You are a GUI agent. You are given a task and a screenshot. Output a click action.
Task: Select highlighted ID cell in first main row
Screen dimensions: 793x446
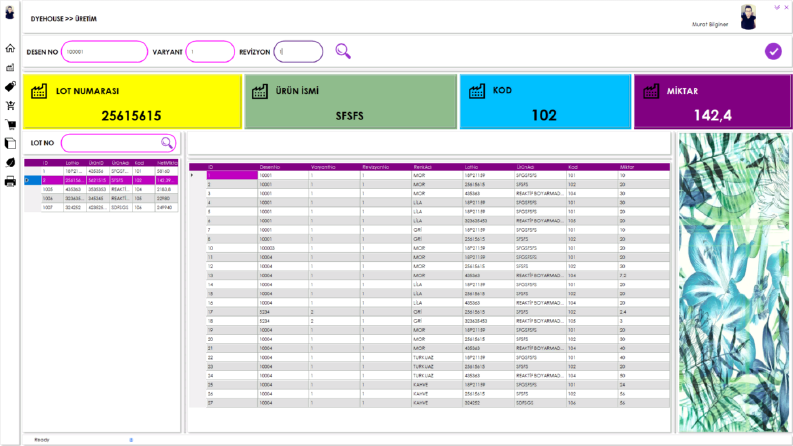[232, 175]
